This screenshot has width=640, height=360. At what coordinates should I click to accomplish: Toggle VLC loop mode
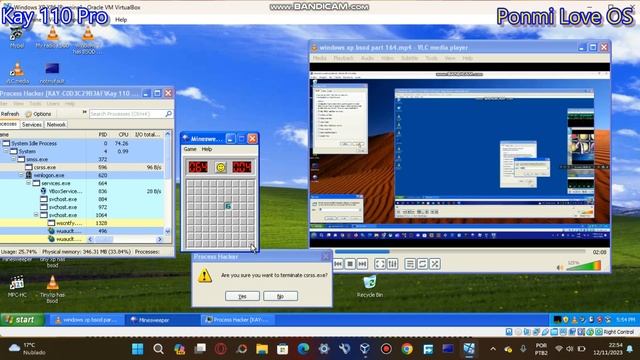[422, 264]
